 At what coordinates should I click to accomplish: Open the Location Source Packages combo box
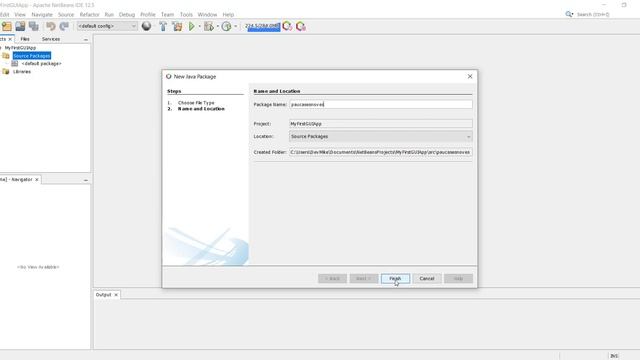click(381, 136)
